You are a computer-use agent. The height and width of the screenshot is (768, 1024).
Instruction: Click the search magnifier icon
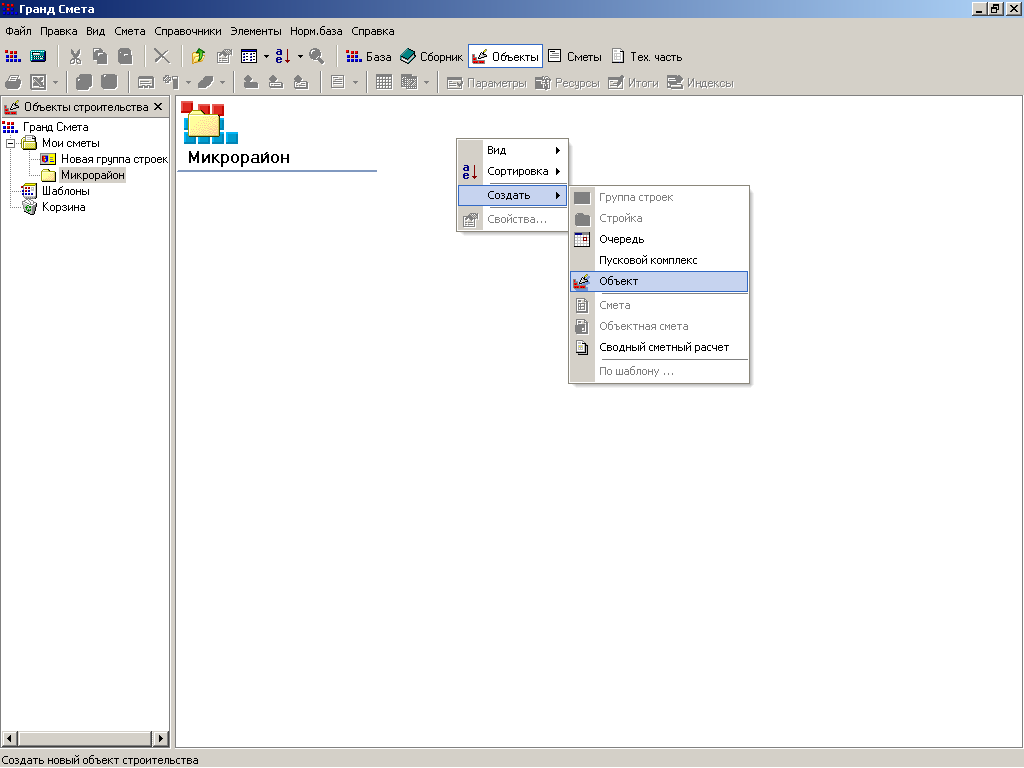click(x=317, y=57)
